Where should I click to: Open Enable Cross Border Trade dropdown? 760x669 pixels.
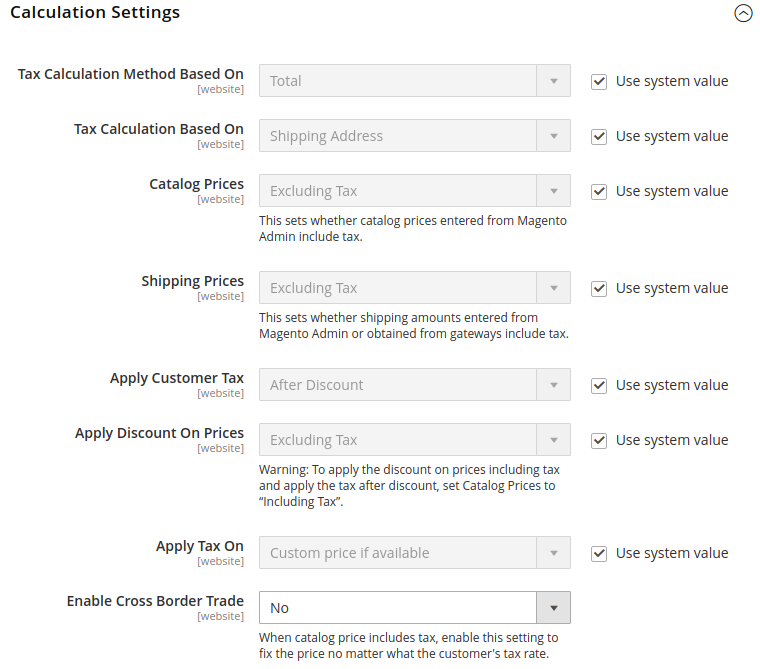398,608
